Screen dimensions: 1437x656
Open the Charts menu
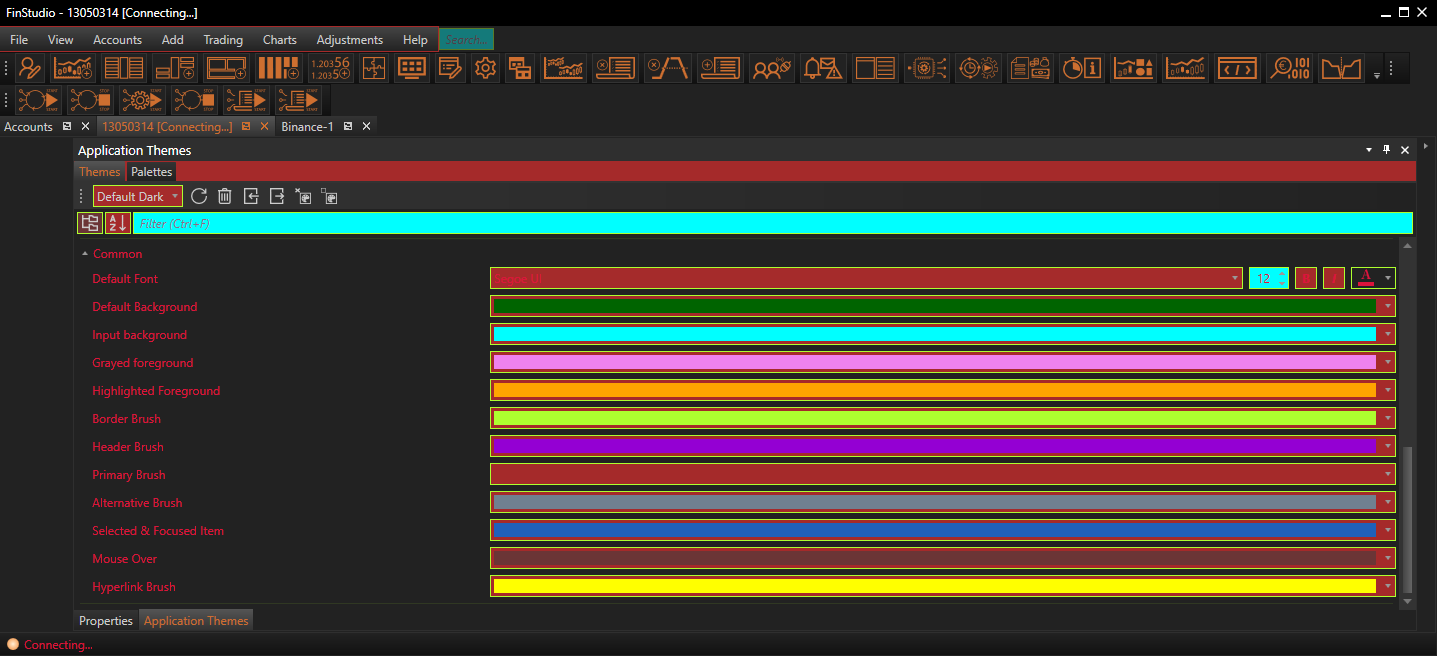click(x=279, y=40)
